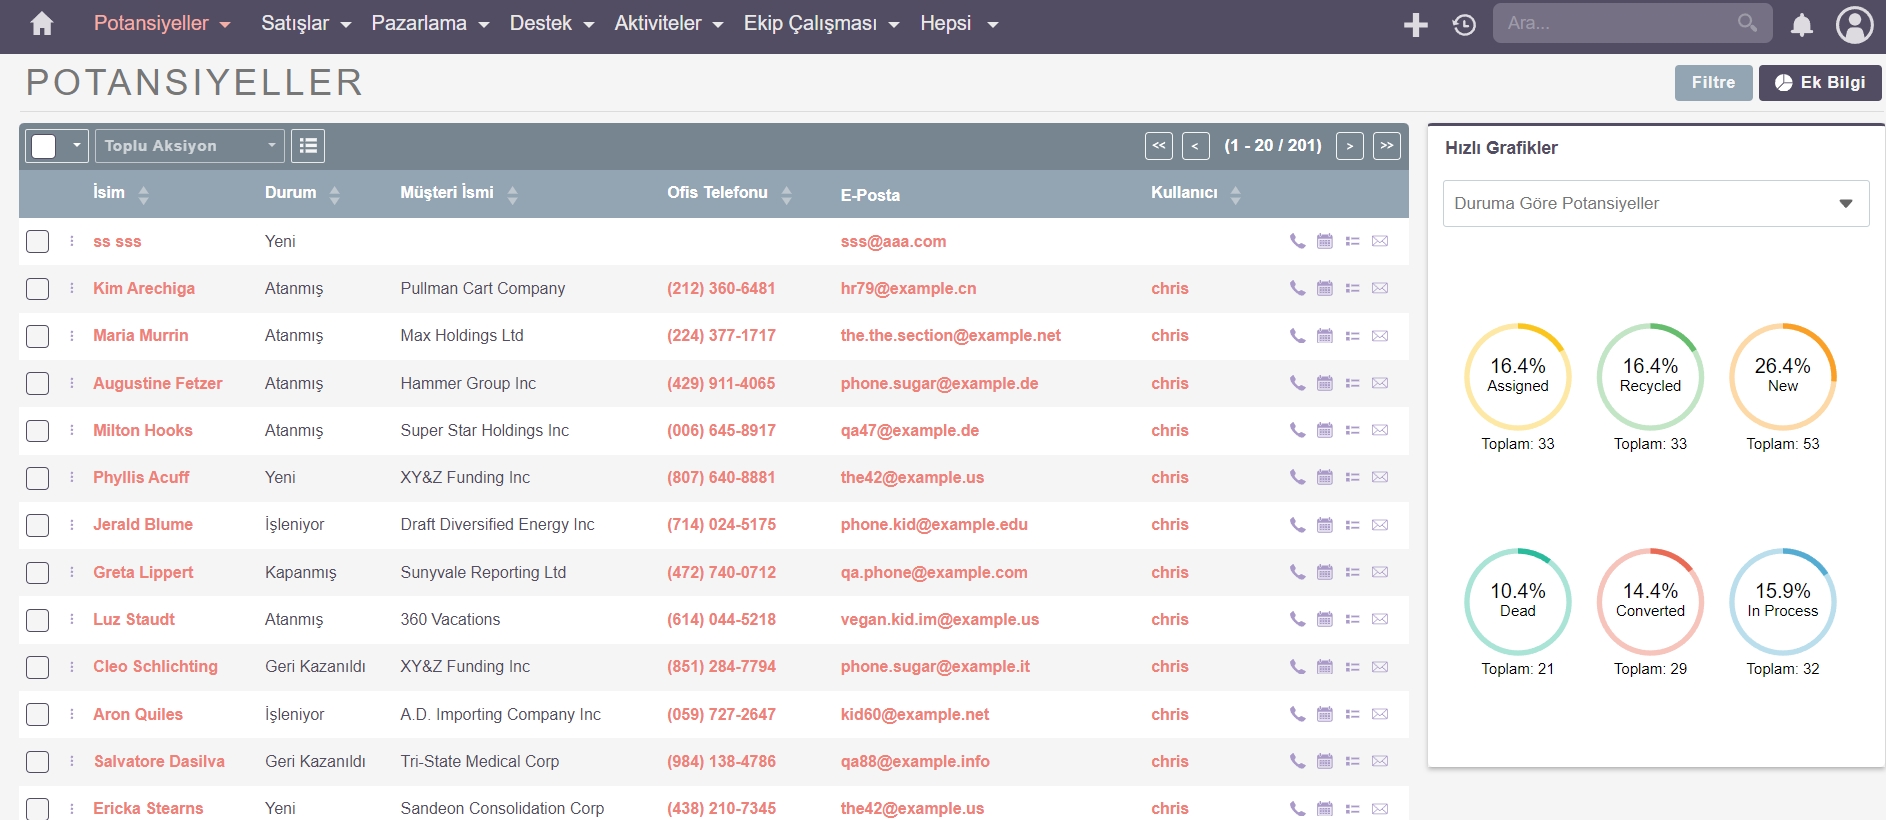The image size is (1886, 820).
Task: Log a call for Cleo Schlichting
Action: (x=1297, y=667)
